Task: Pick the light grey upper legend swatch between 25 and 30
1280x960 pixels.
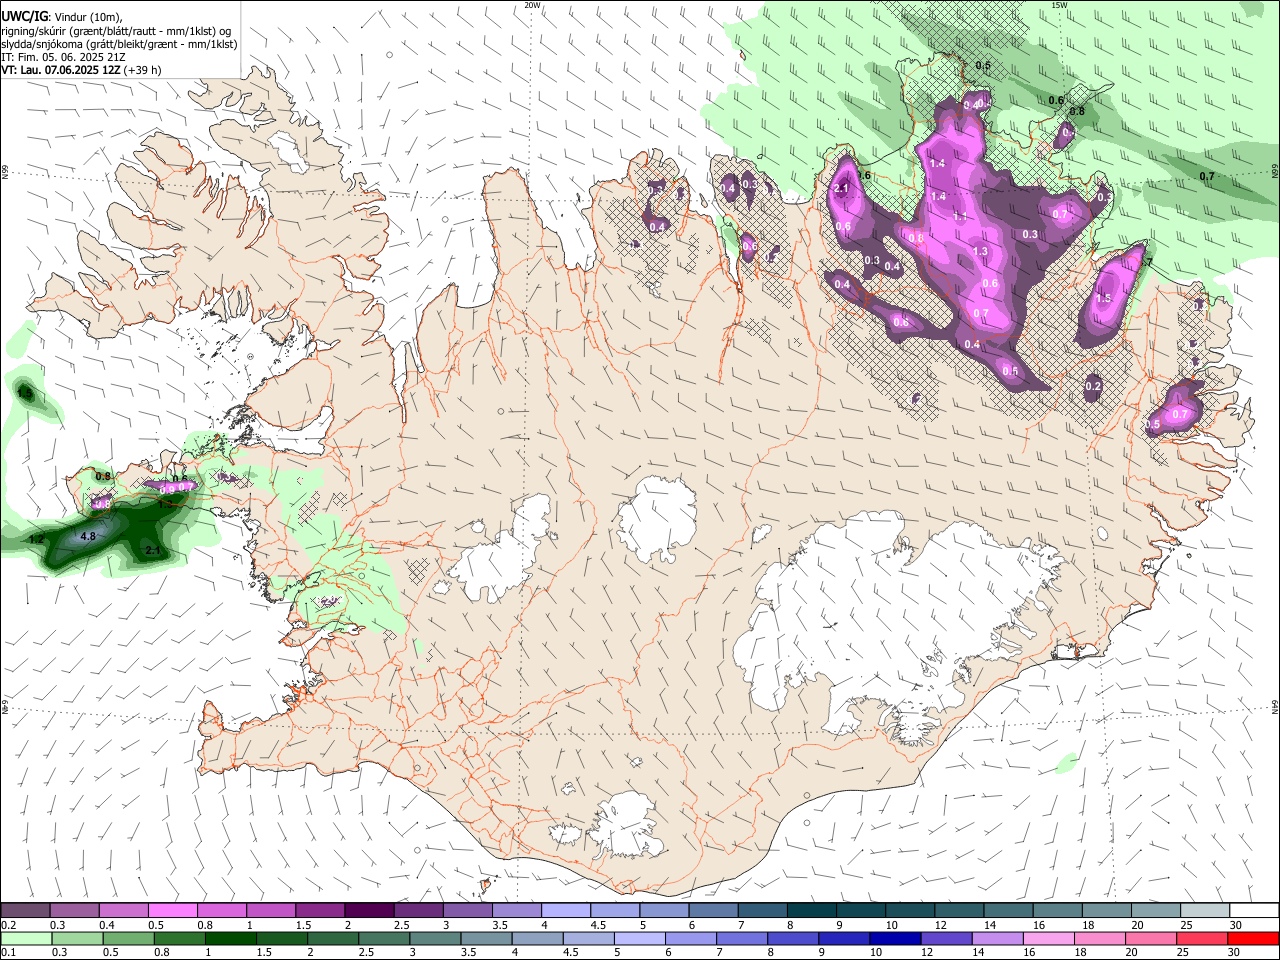Action: (x=1205, y=910)
